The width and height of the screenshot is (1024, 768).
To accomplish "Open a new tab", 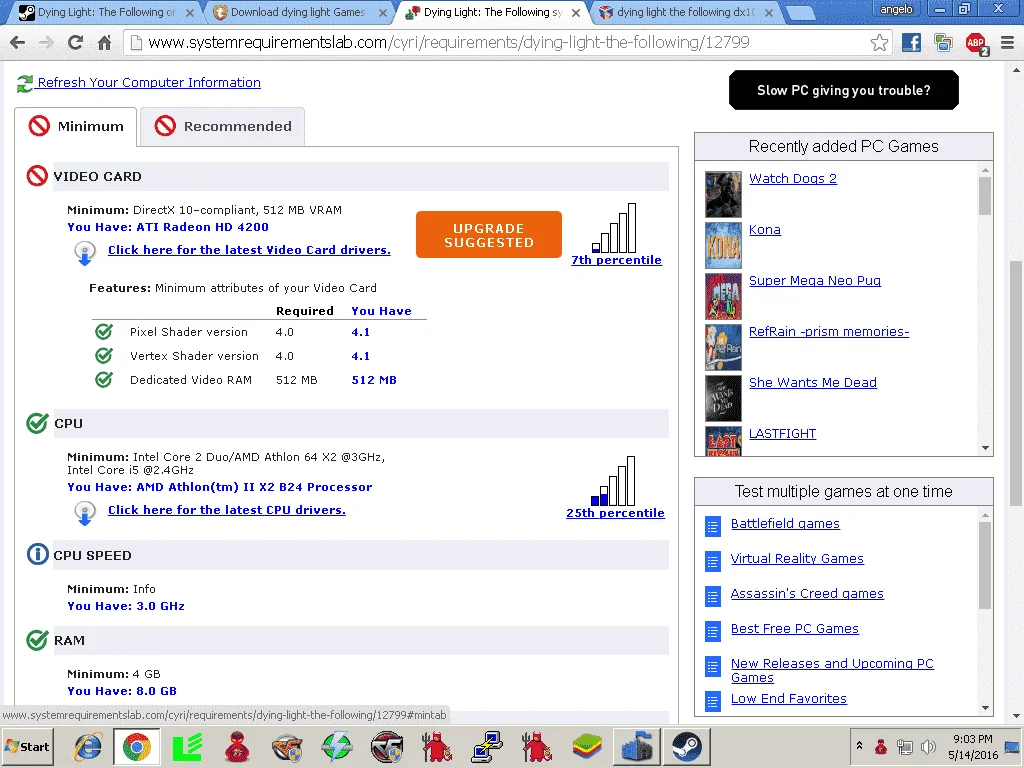I will click(x=799, y=13).
